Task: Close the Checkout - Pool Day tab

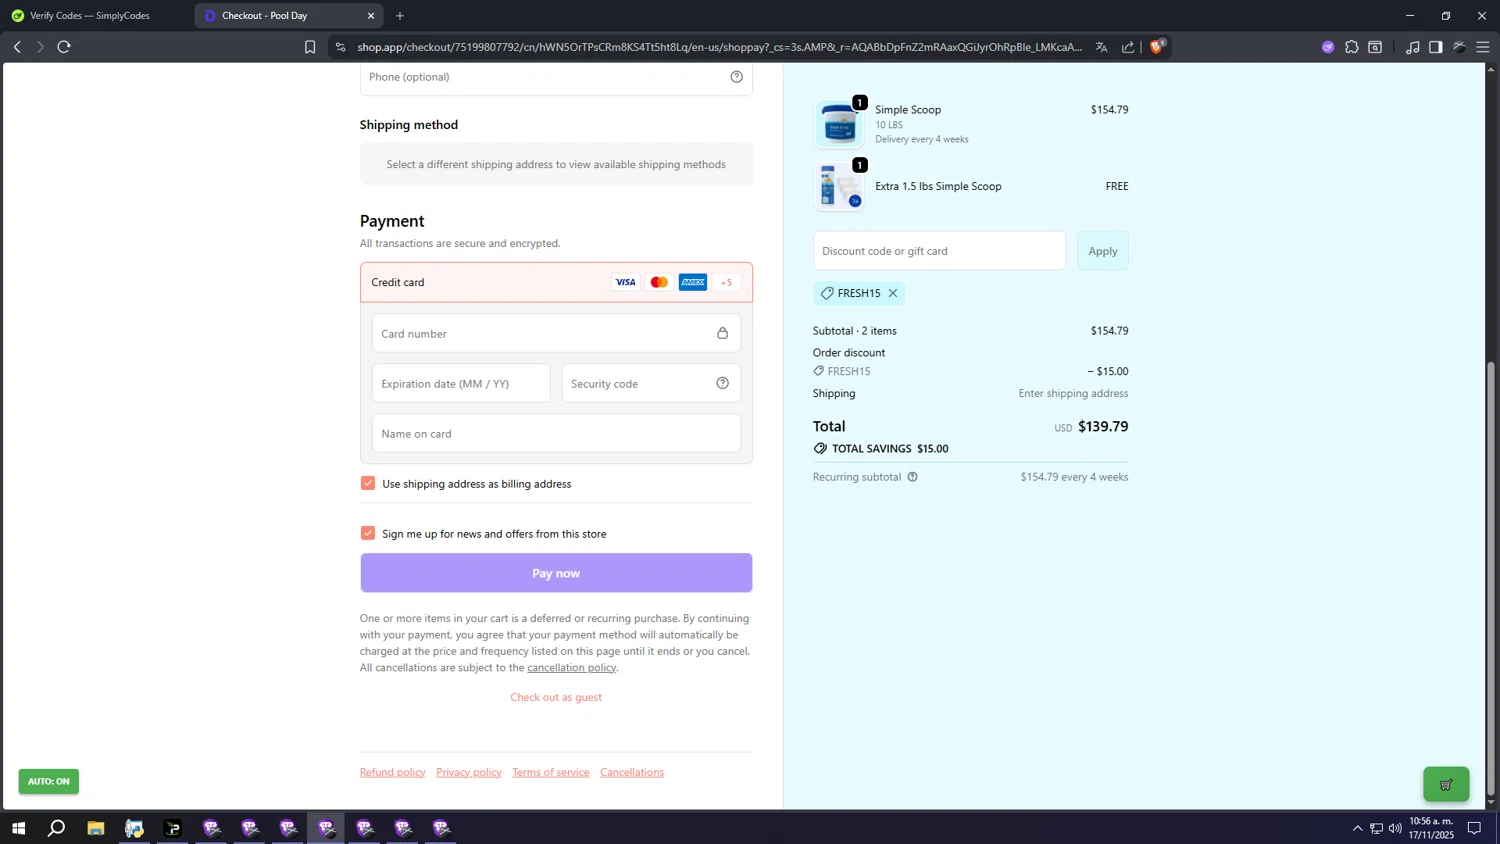Action: (371, 16)
